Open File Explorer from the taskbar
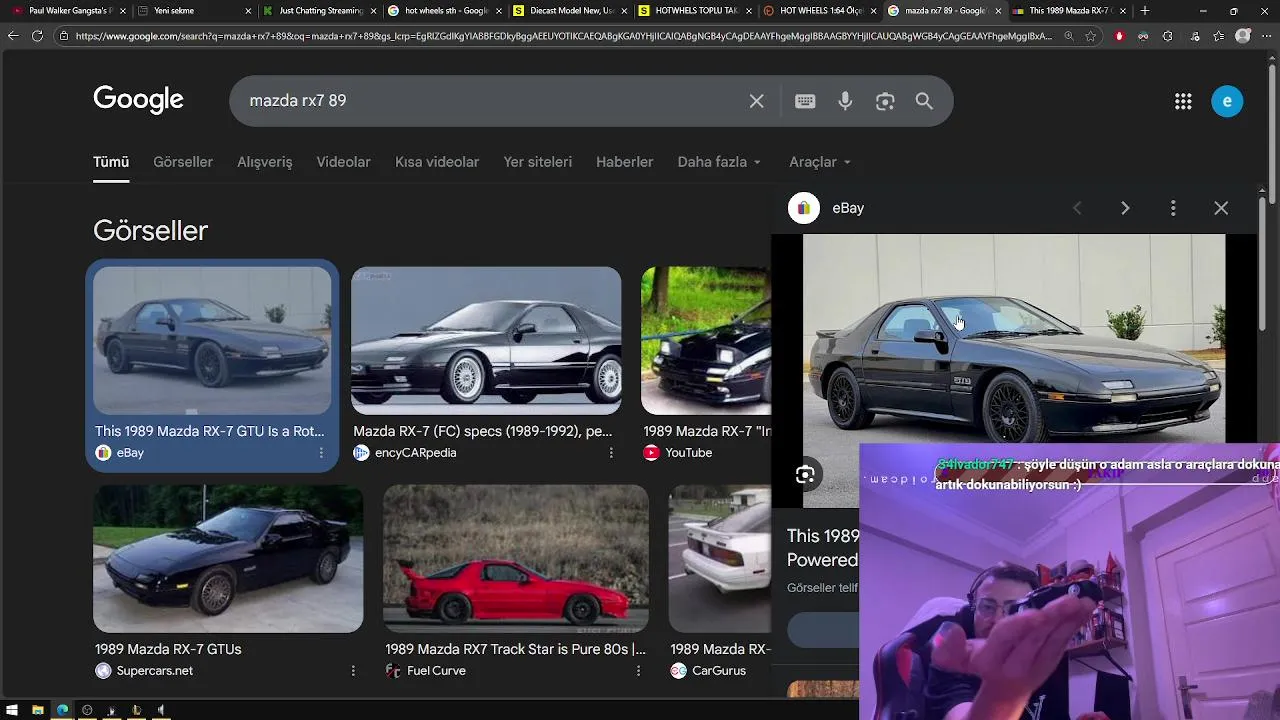The width and height of the screenshot is (1280, 720). (38, 710)
